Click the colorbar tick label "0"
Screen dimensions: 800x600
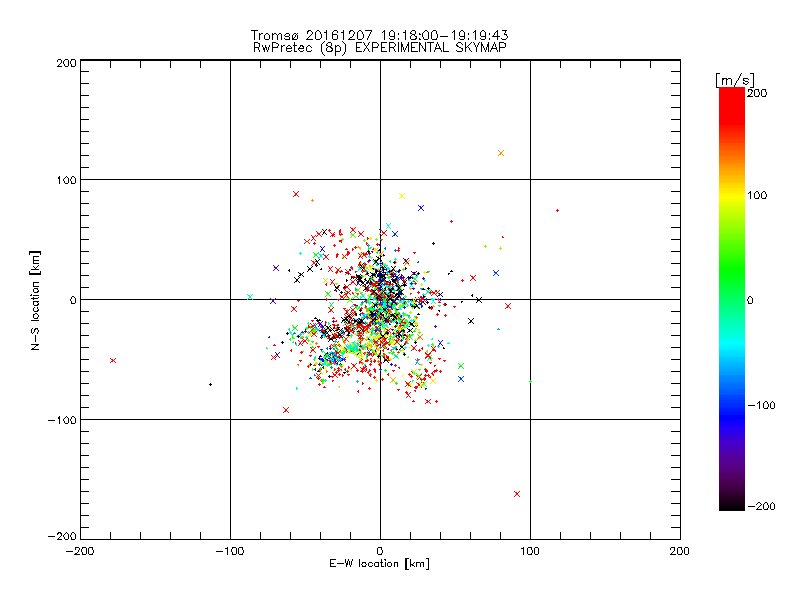[750, 300]
